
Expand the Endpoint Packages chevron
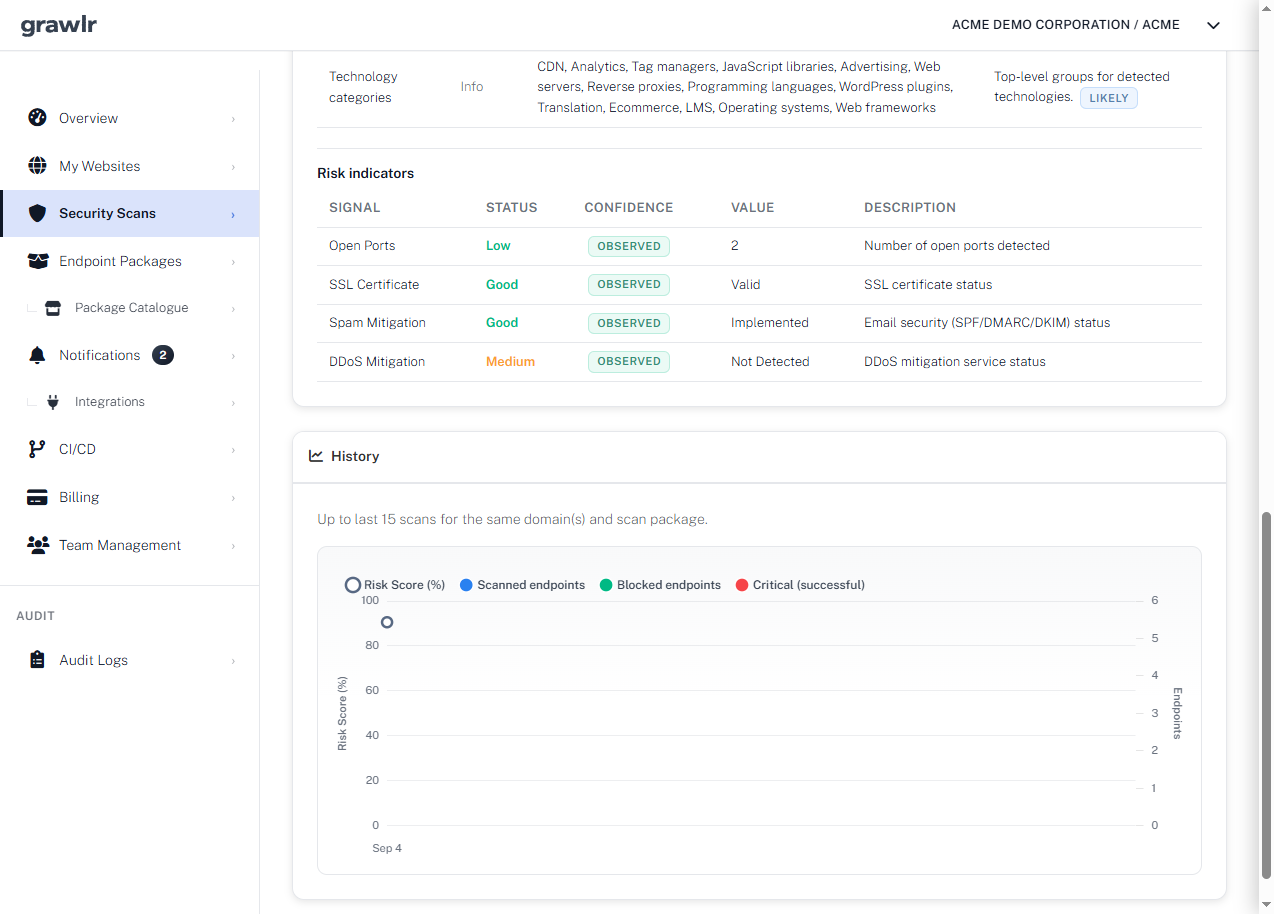click(x=233, y=262)
